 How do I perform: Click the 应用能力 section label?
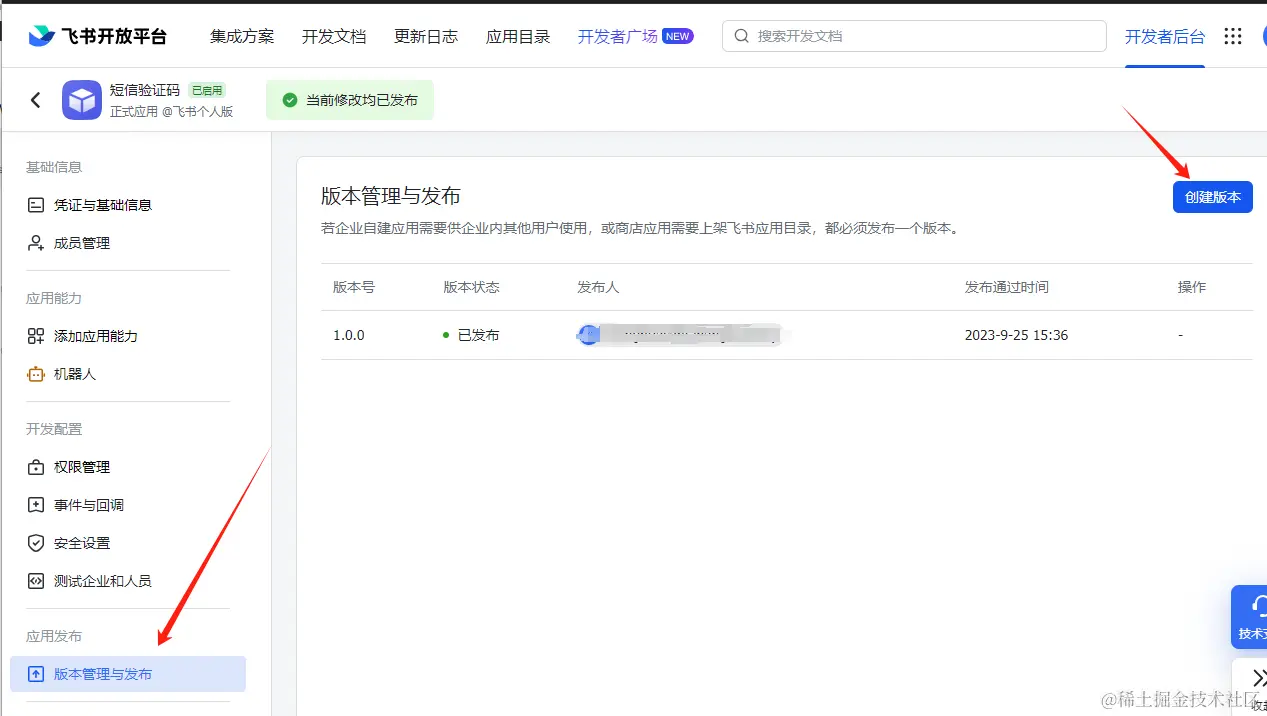(x=54, y=298)
